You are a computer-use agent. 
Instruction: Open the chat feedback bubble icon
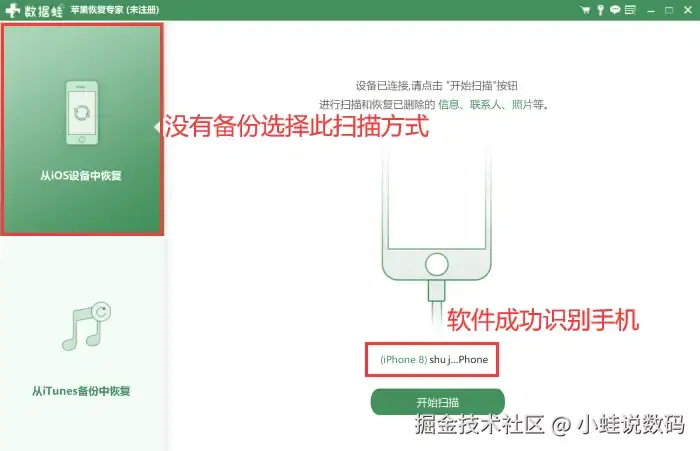point(615,9)
